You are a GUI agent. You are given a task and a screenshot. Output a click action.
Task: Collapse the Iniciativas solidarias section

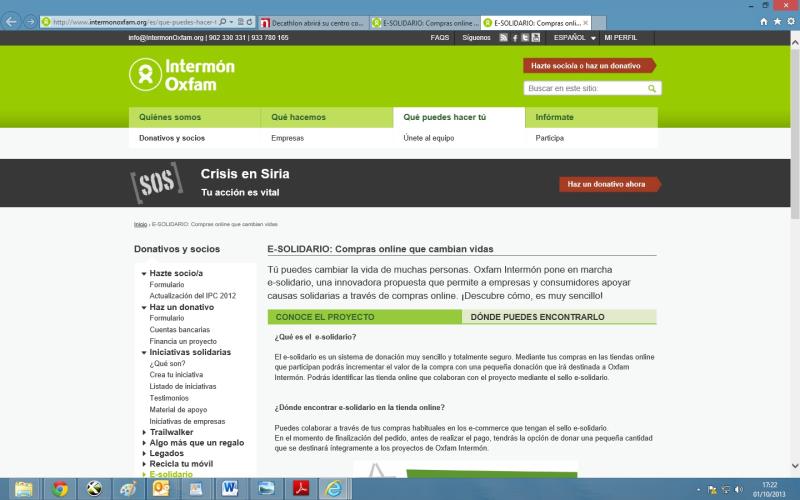tap(144, 353)
